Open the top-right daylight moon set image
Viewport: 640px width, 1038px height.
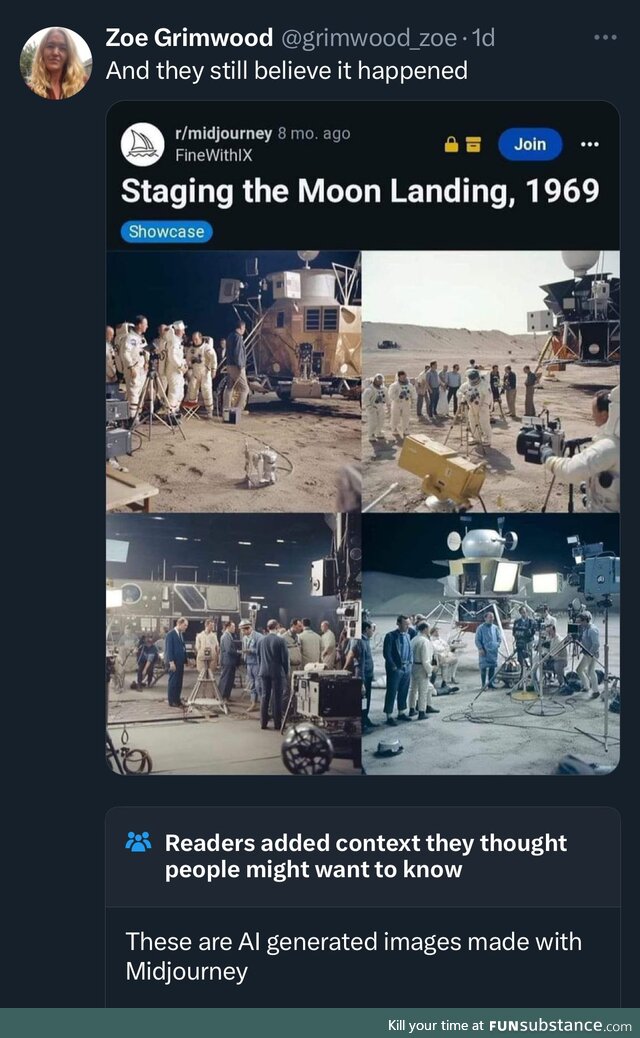click(x=490, y=380)
